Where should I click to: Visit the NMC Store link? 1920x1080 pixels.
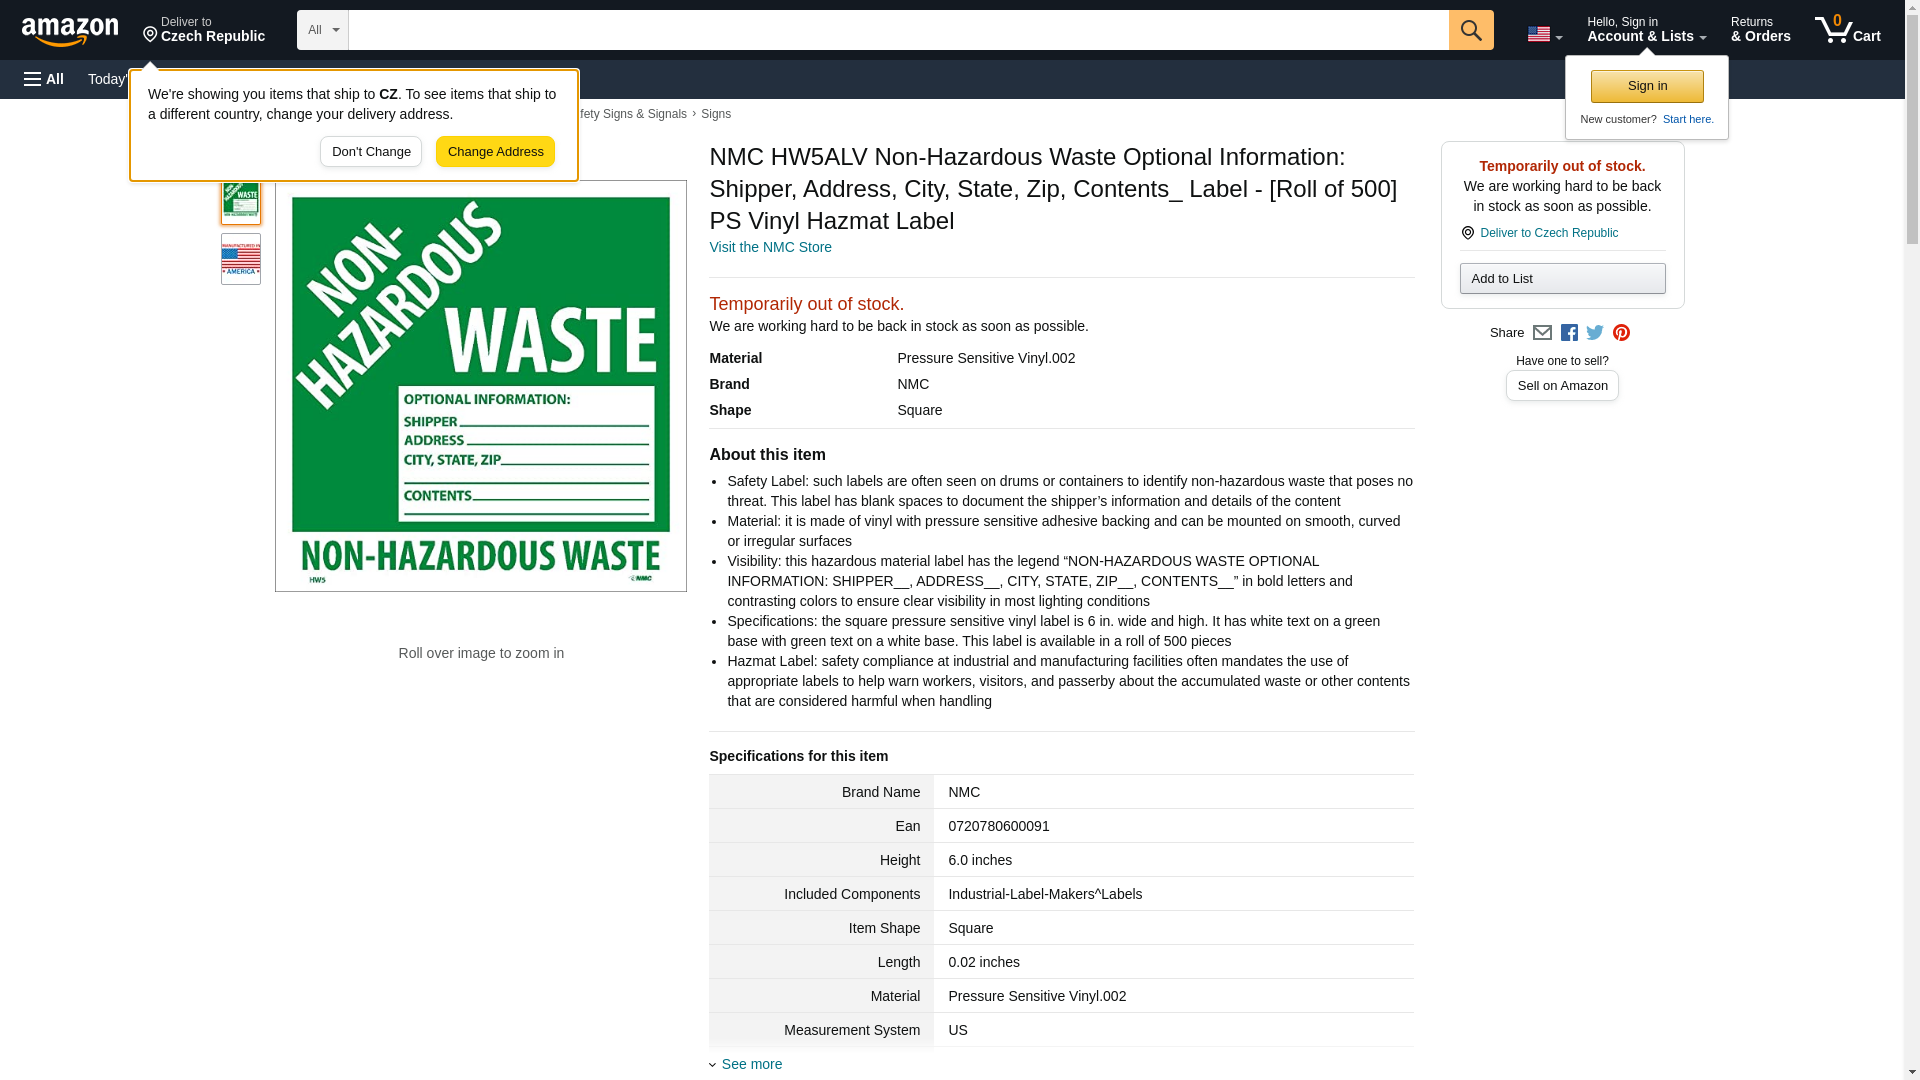pos(770,247)
